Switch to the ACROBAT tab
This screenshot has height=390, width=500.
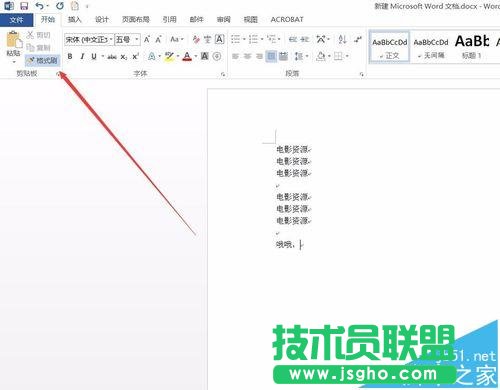pos(287,19)
